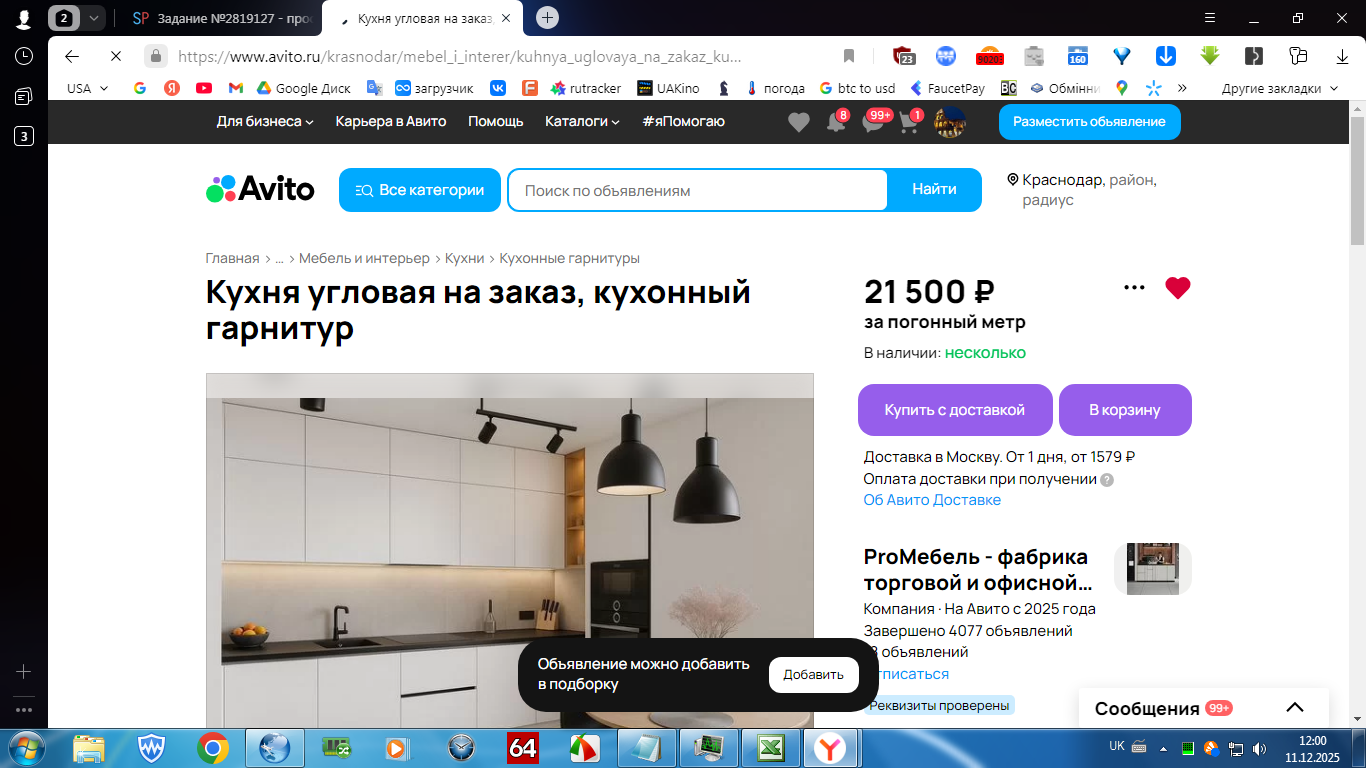
Task: Open the green download arrow extension
Action: click(x=1210, y=56)
